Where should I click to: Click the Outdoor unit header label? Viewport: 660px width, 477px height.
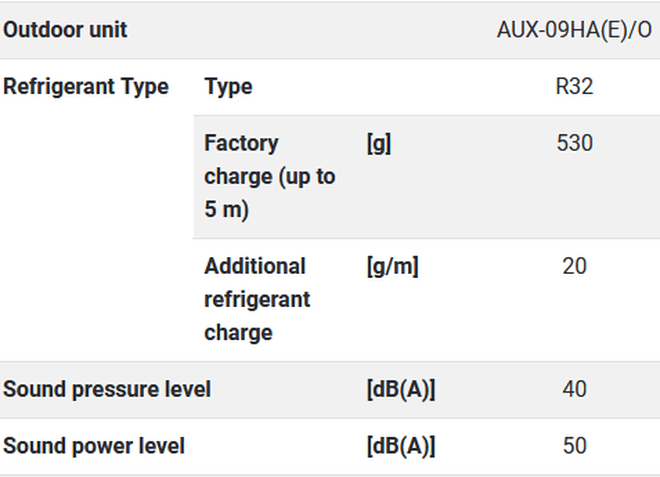(x=65, y=30)
